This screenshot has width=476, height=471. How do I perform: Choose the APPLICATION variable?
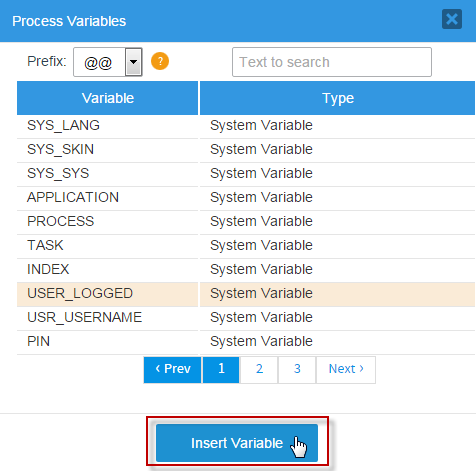click(246, 198)
